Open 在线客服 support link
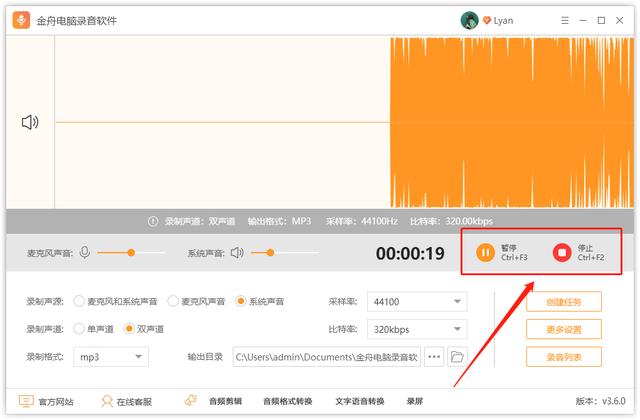This screenshot has height=420, width=640. click(x=134, y=402)
